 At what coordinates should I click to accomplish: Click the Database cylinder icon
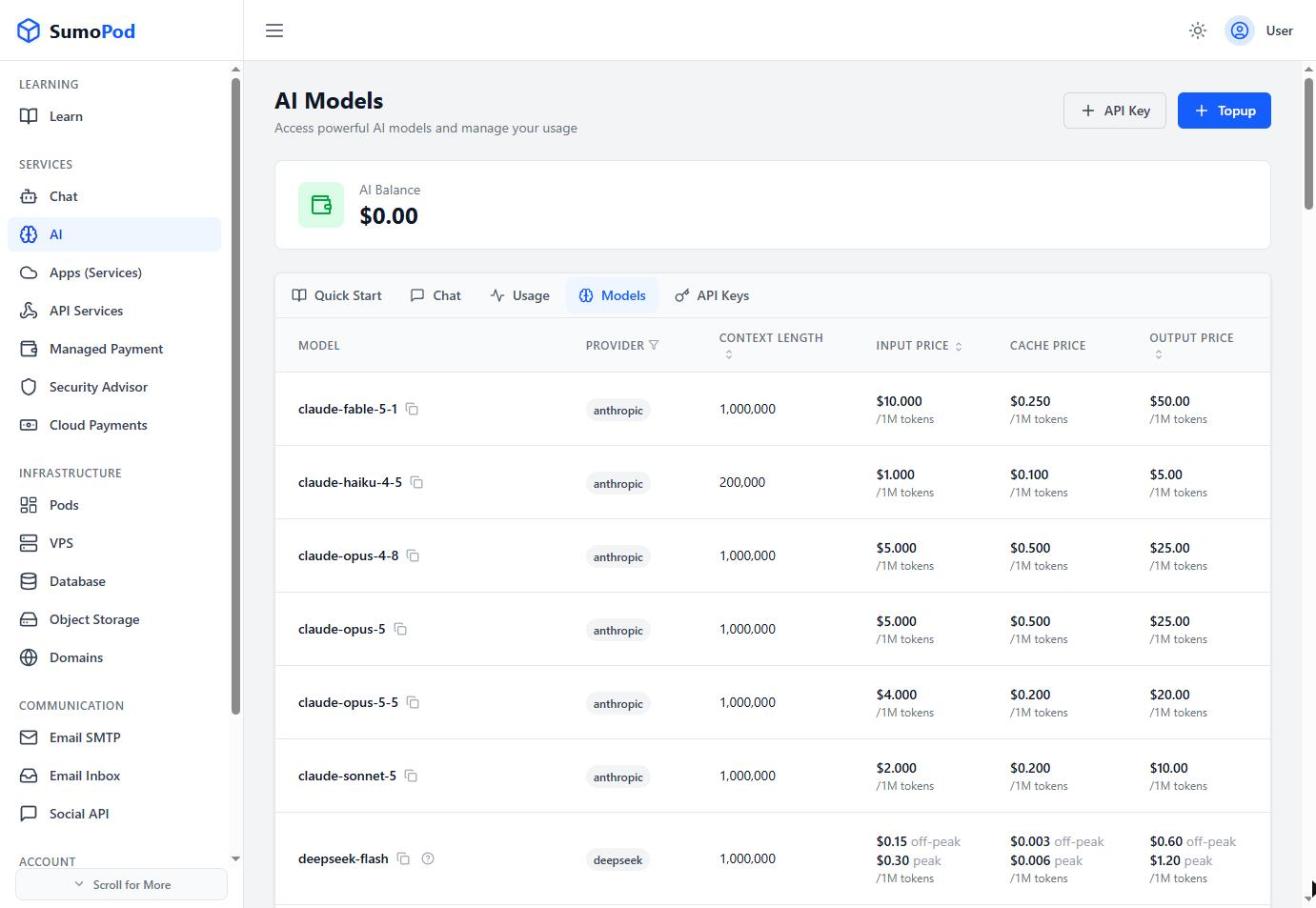pos(29,581)
